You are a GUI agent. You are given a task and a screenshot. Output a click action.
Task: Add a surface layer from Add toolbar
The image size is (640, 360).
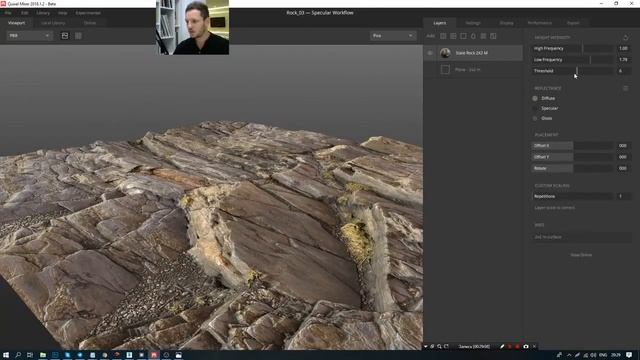443,36
